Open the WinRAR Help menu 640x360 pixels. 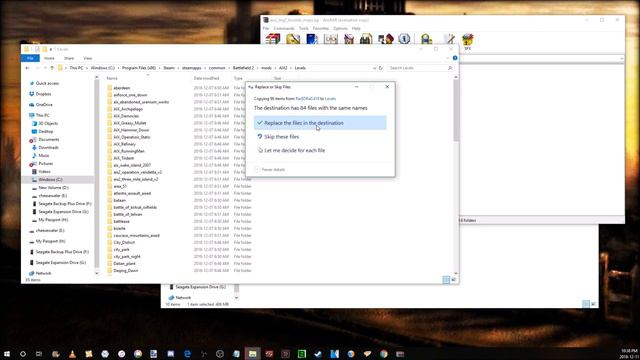point(356,28)
